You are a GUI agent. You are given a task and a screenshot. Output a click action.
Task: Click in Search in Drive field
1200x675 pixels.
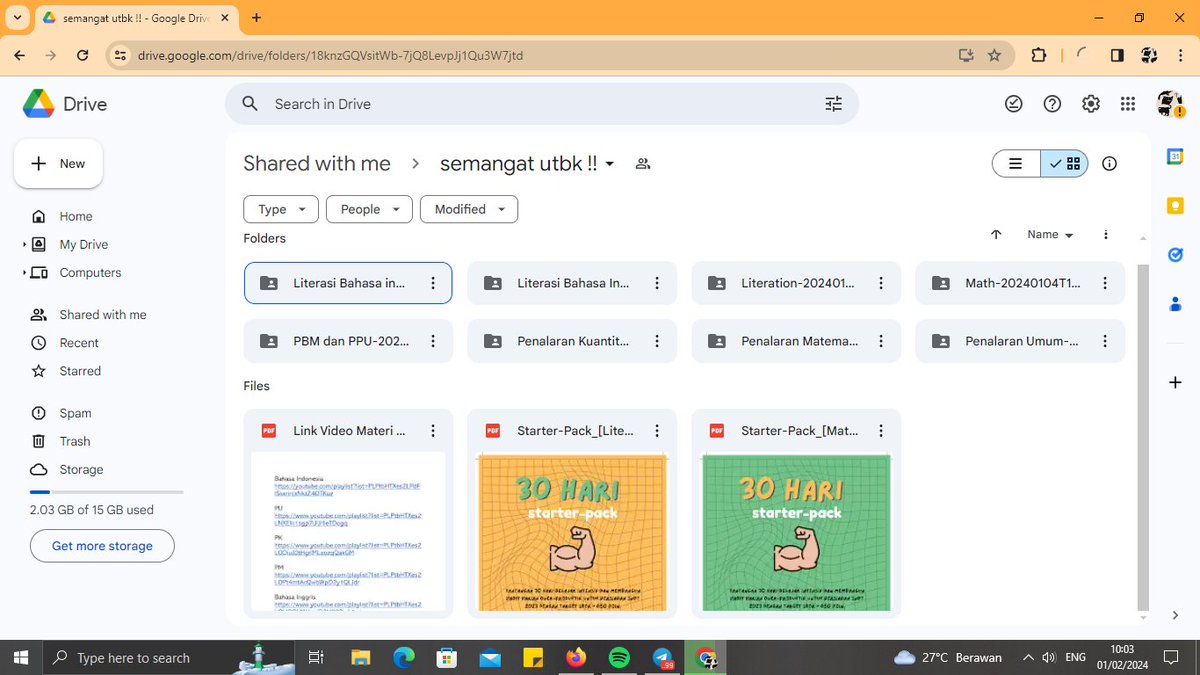click(541, 104)
